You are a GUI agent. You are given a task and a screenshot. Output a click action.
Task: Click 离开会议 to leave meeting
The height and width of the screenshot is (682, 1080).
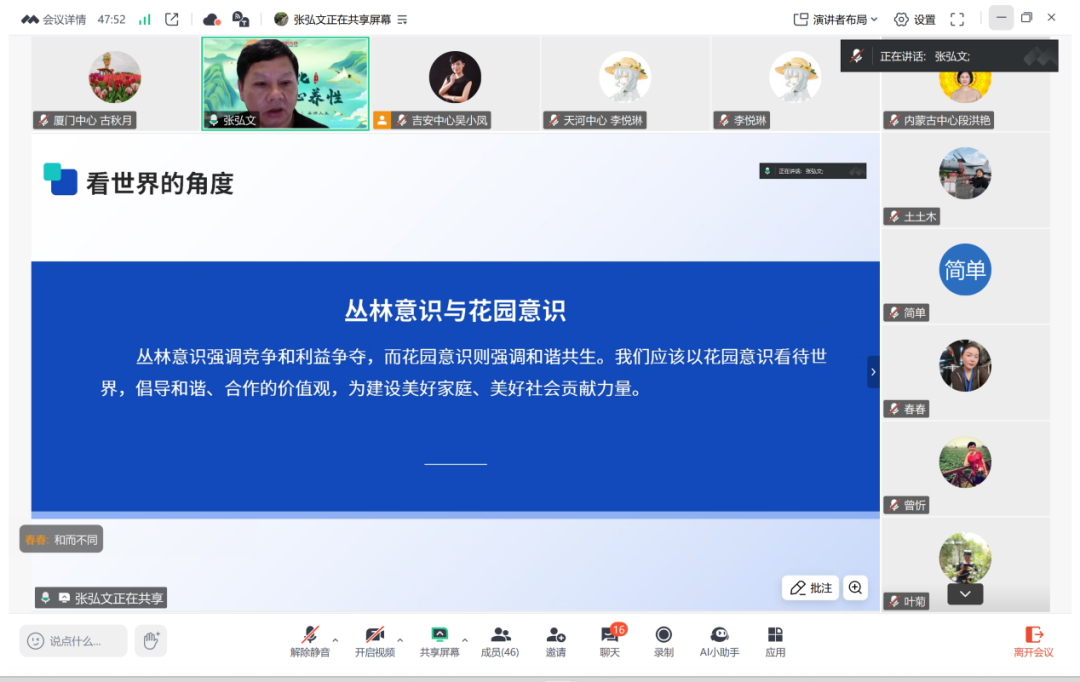click(1034, 640)
